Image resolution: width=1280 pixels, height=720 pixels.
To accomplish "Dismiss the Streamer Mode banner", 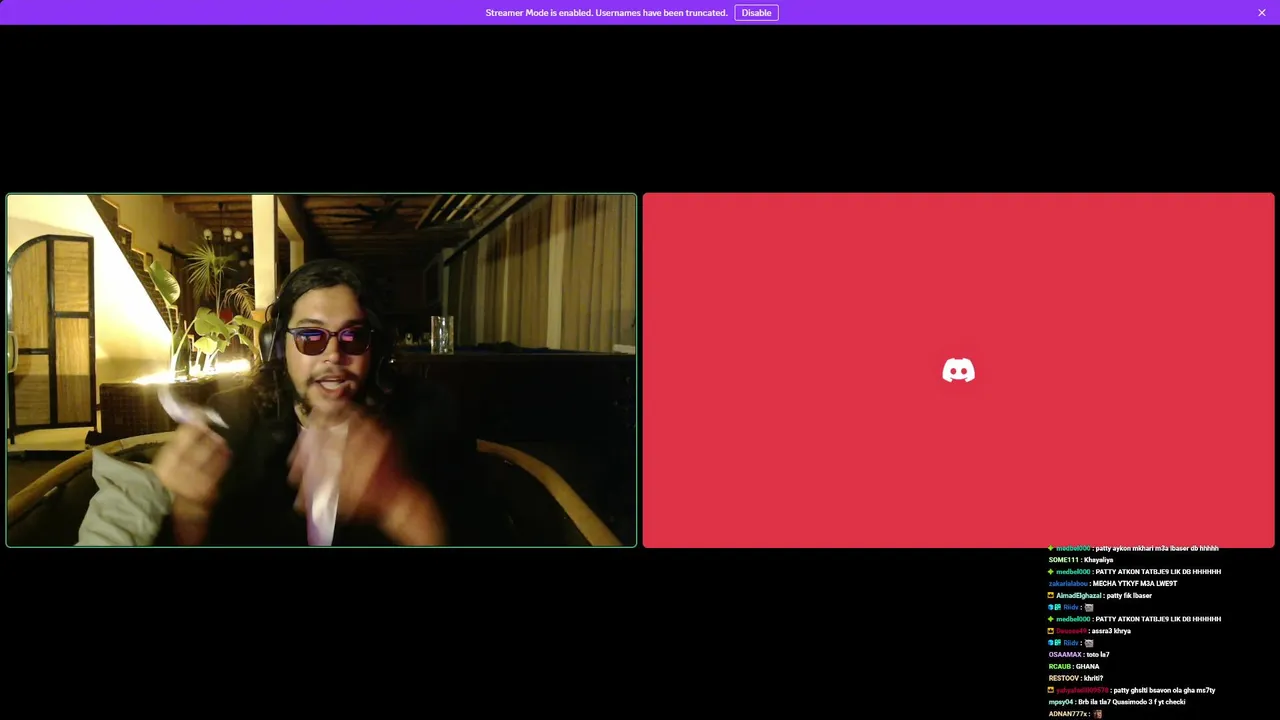I will (x=1262, y=13).
